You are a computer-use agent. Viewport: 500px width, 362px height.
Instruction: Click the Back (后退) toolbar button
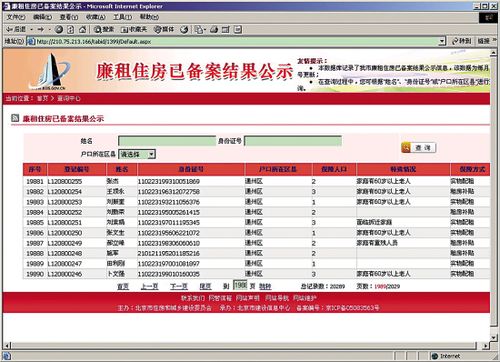click(x=16, y=29)
